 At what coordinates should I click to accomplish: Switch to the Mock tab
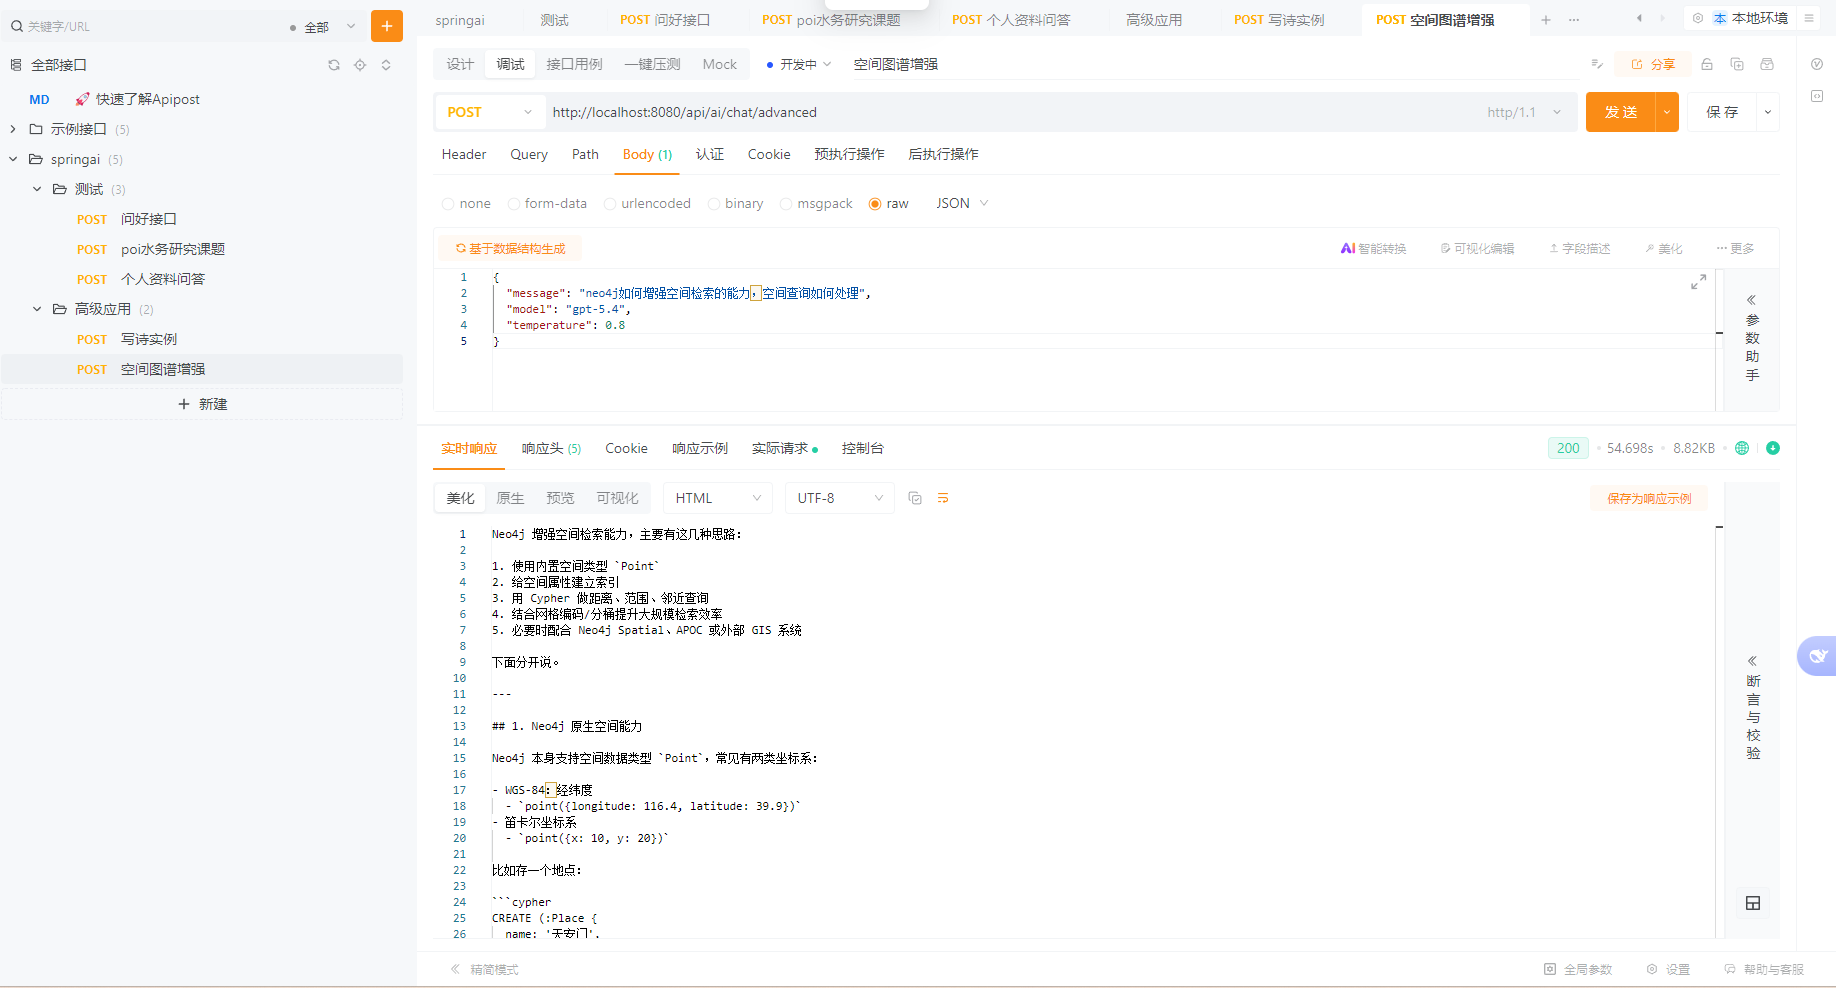(719, 64)
